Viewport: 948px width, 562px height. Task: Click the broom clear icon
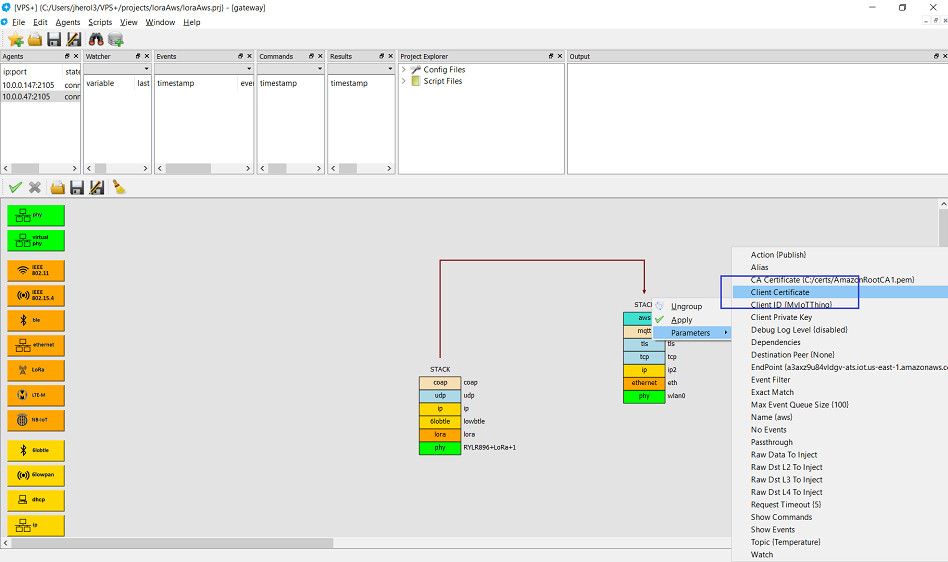click(x=118, y=187)
